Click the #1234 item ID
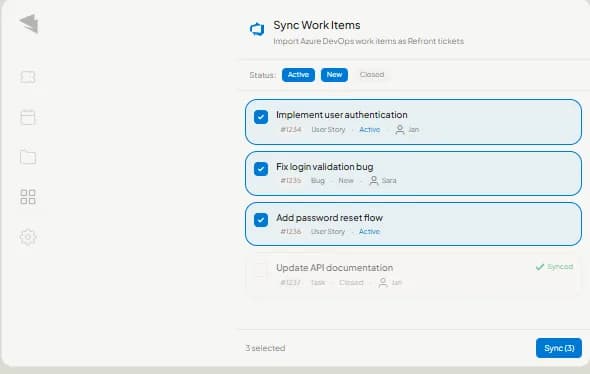Image resolution: width=590 pixels, height=374 pixels. coord(291,129)
